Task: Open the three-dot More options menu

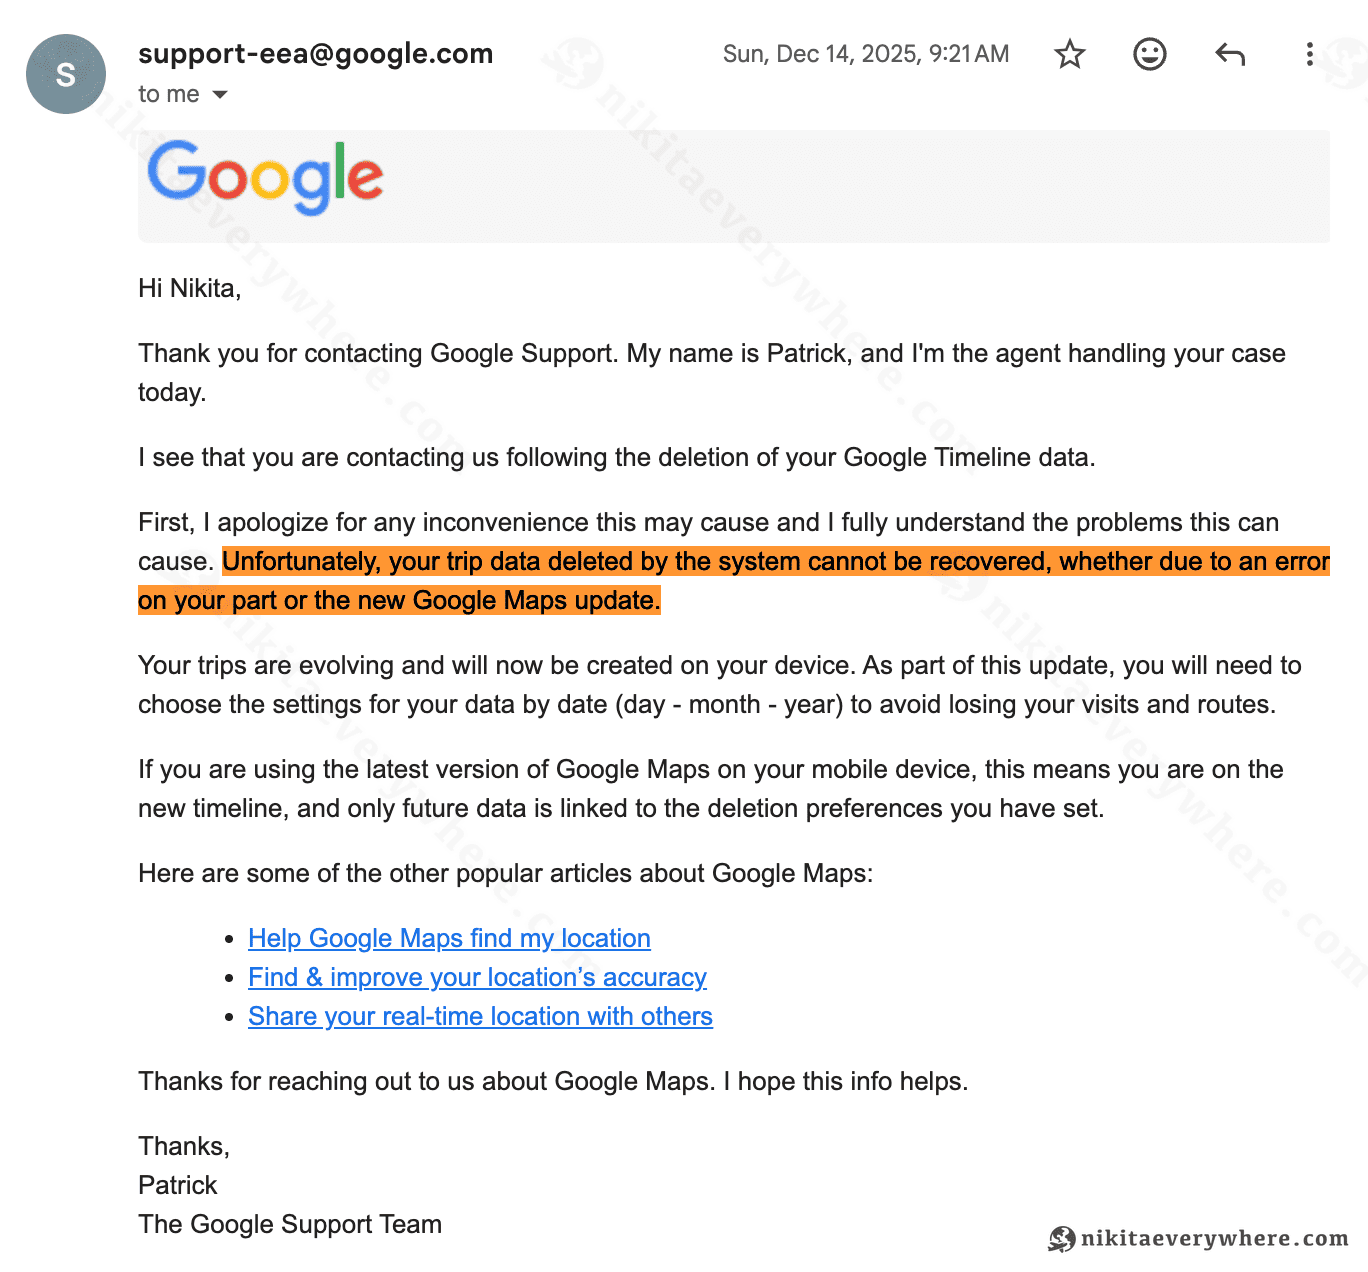Action: (1309, 54)
